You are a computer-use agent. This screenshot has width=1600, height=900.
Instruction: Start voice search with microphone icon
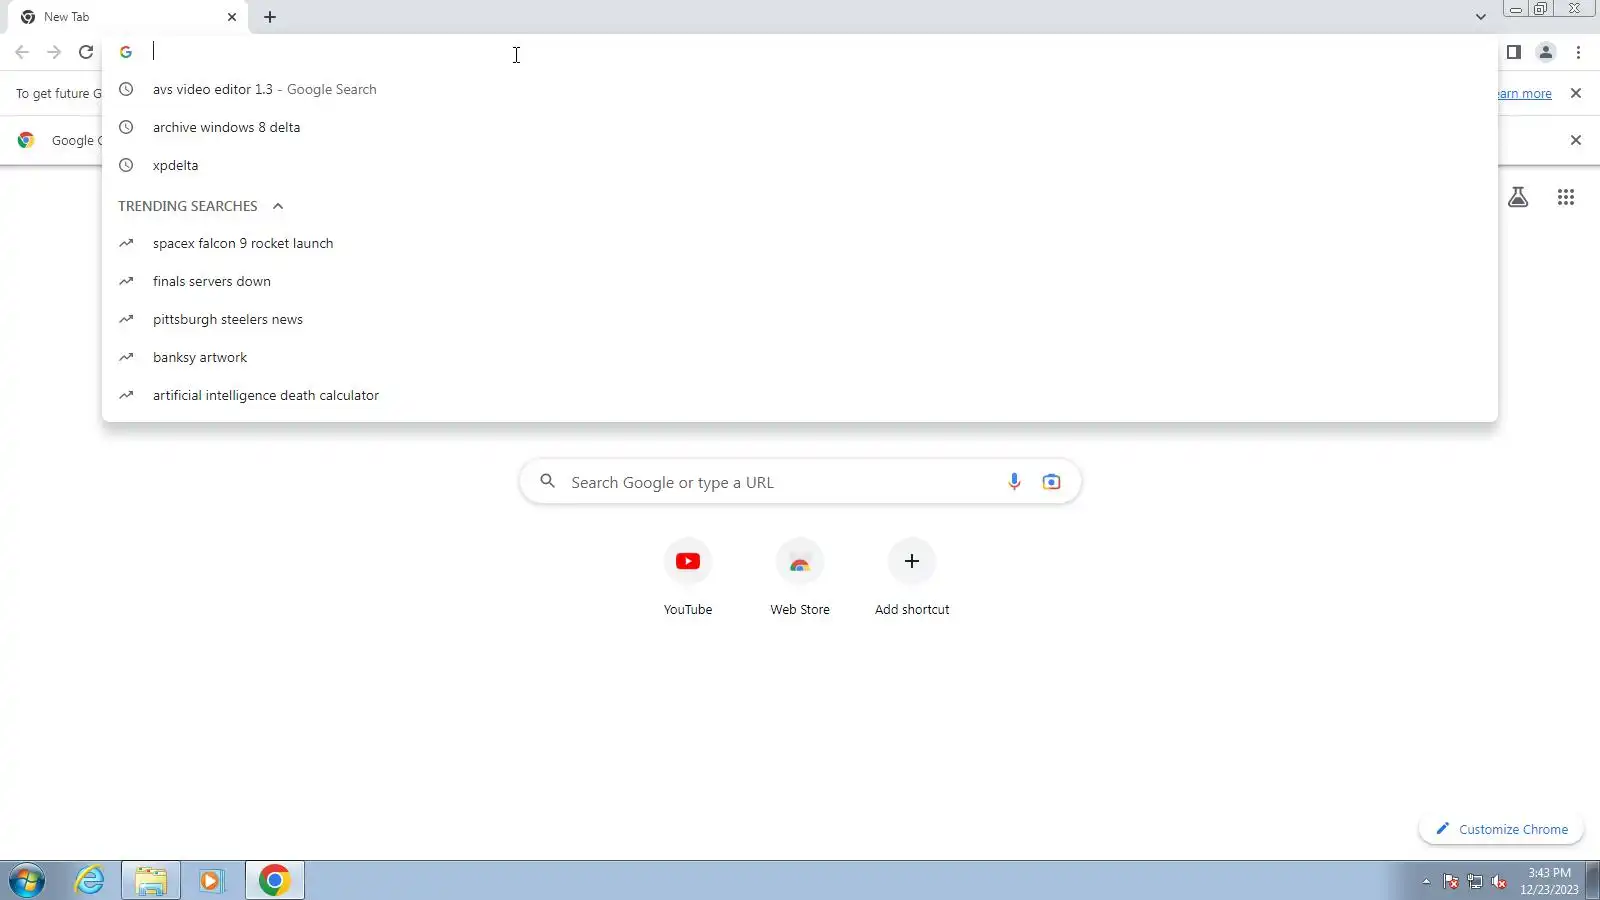[1014, 482]
